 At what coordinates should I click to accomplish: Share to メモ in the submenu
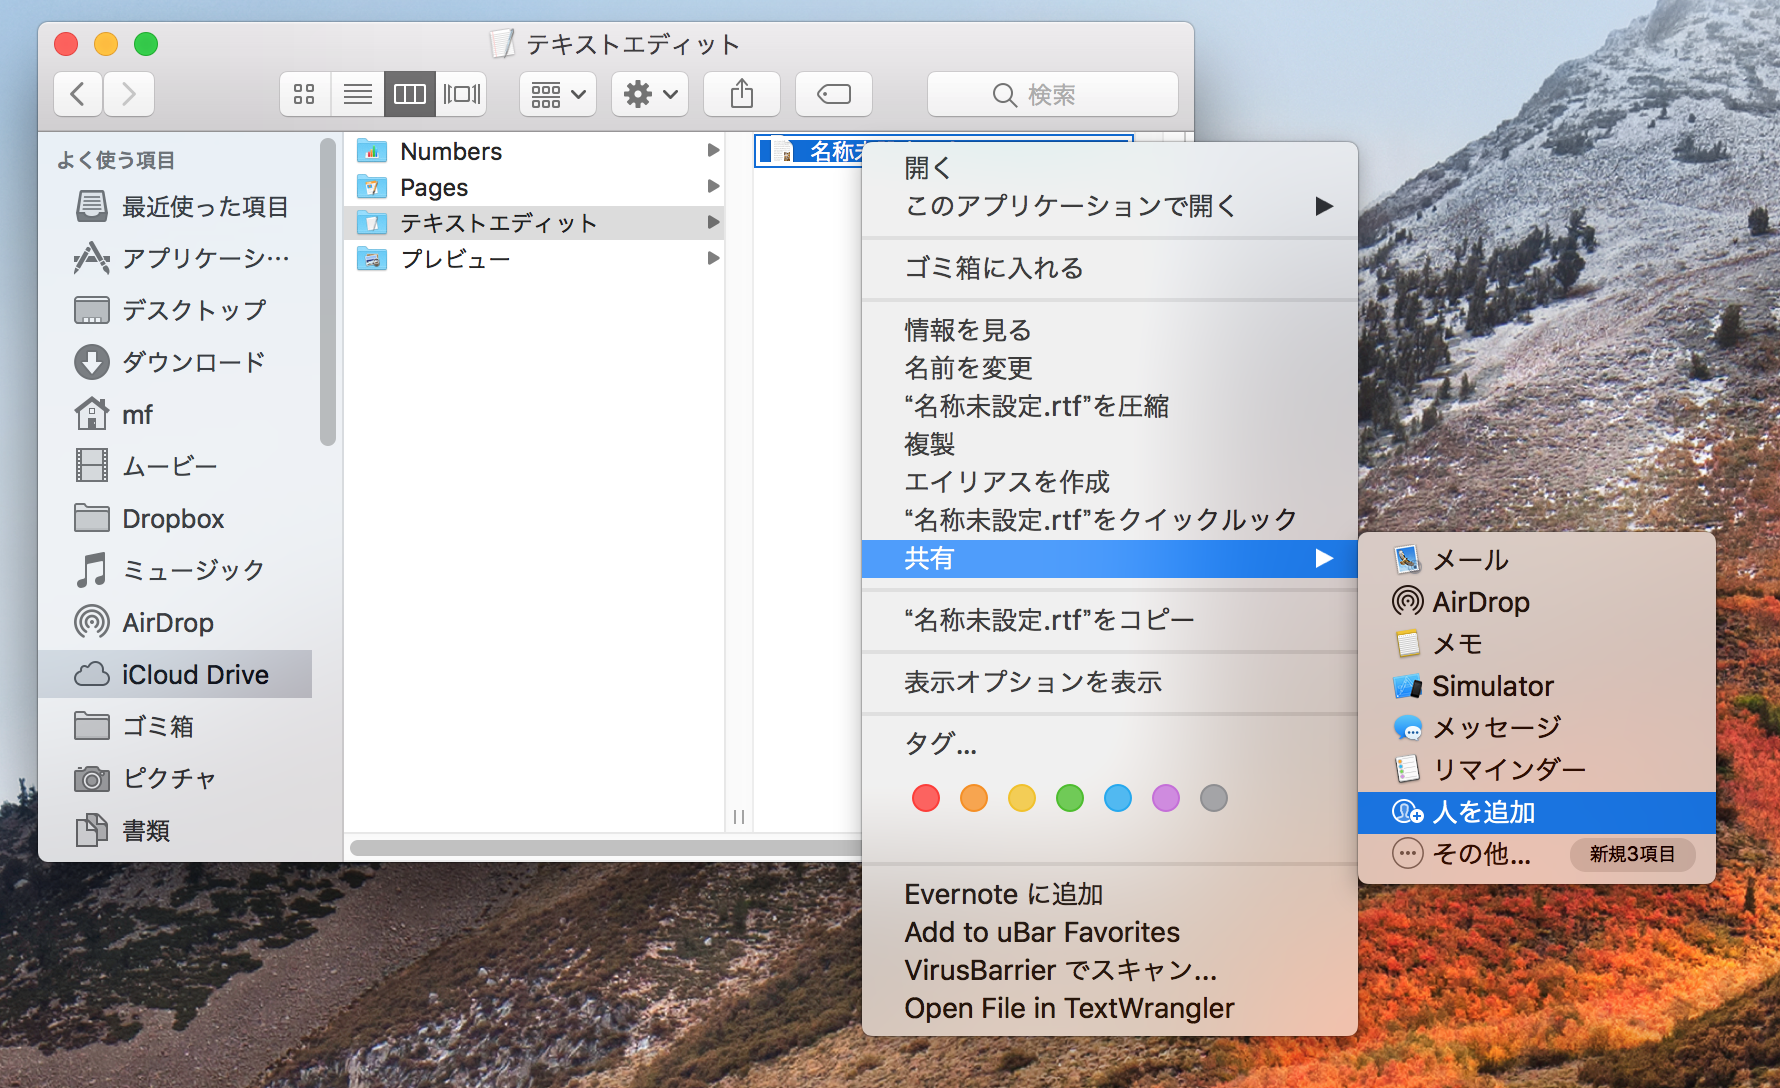1537,644
